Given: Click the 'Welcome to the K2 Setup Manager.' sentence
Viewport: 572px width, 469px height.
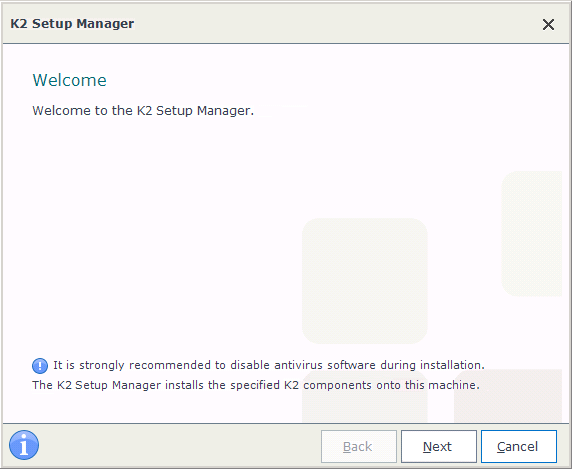Looking at the screenshot, I should tap(143, 111).
